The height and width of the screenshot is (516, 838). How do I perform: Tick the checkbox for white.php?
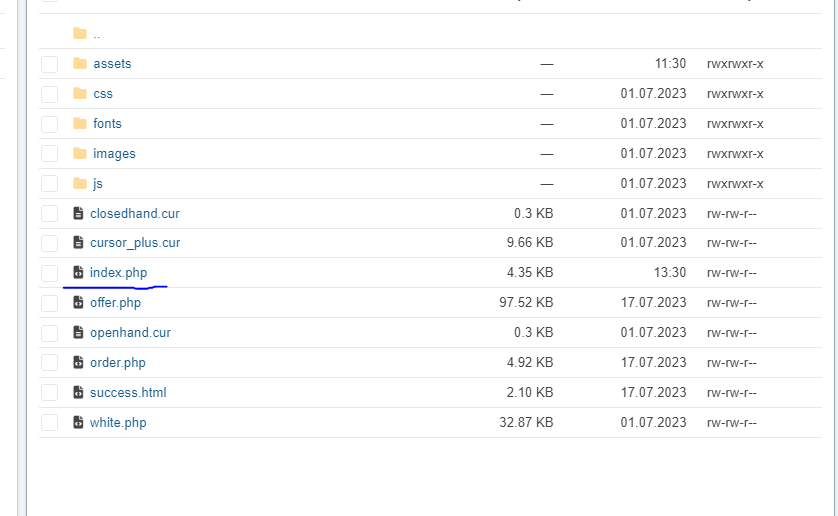click(49, 423)
